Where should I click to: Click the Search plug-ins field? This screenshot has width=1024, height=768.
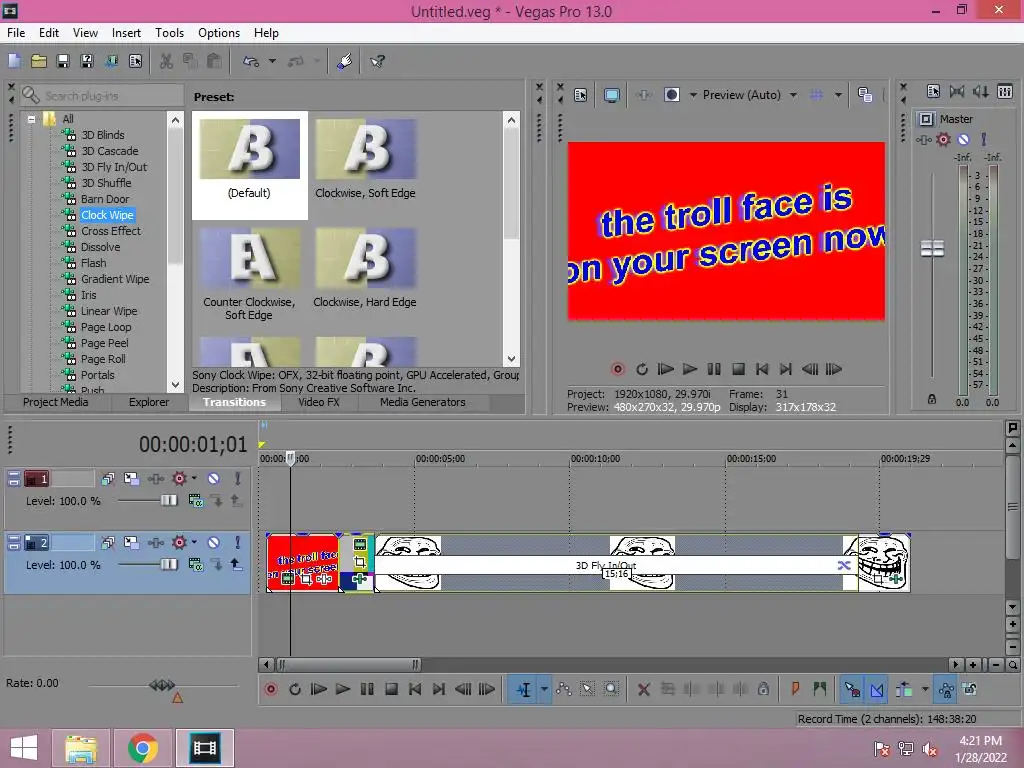(103, 96)
